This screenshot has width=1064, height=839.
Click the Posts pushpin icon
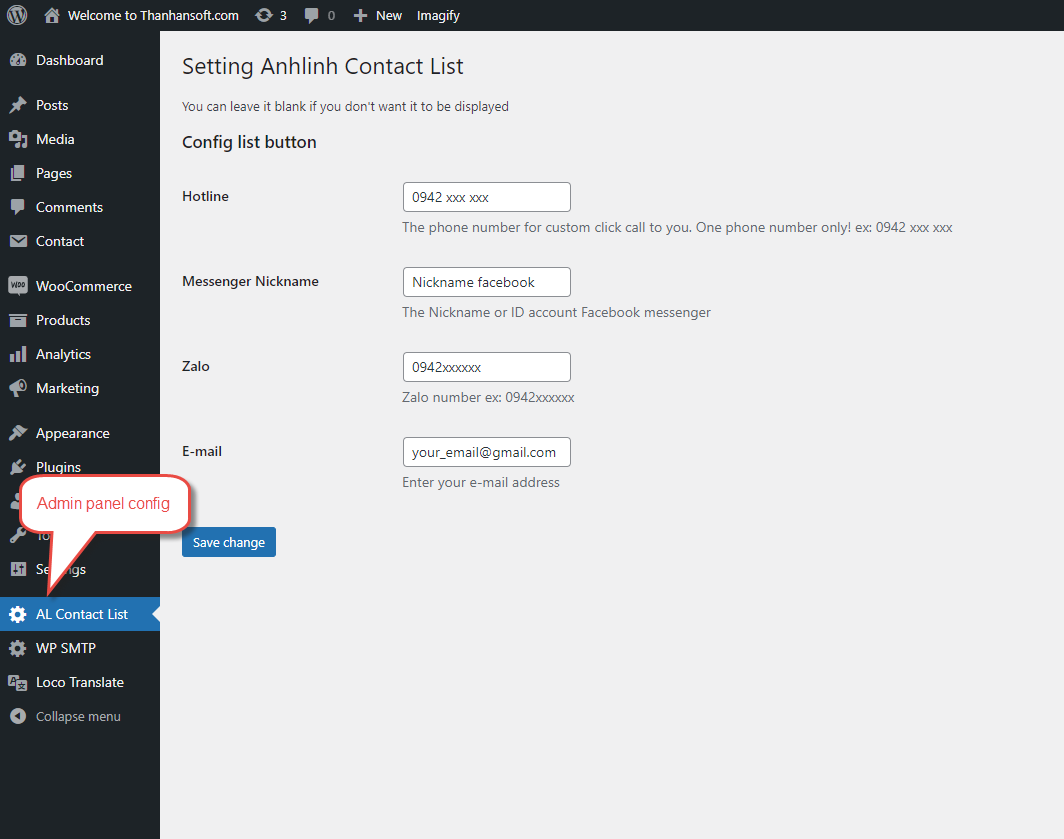point(18,105)
